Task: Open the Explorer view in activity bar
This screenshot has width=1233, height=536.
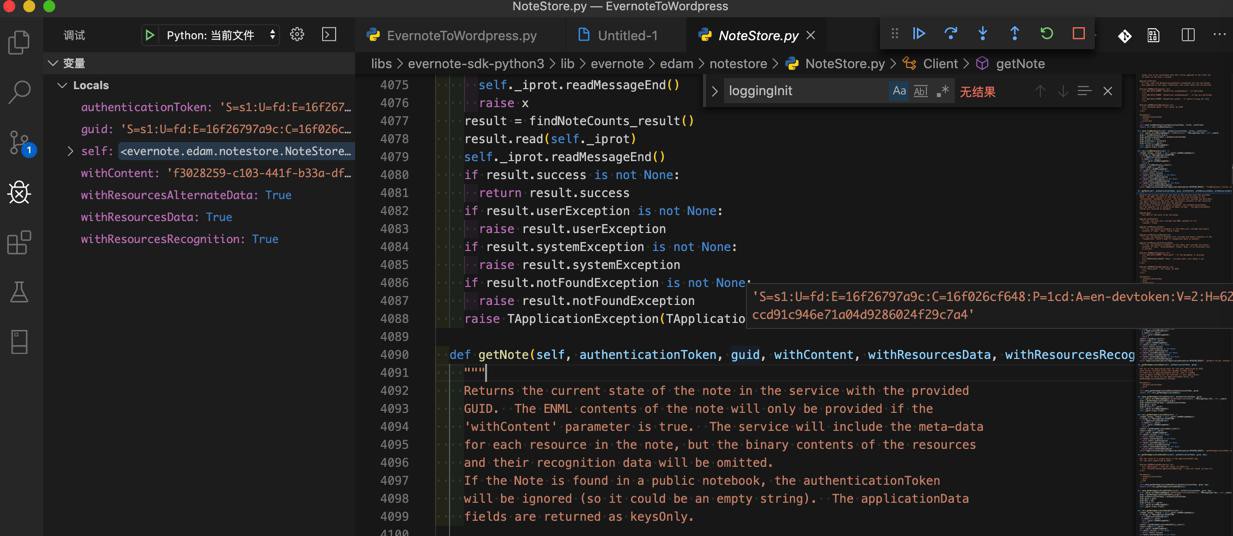Action: click(x=19, y=42)
